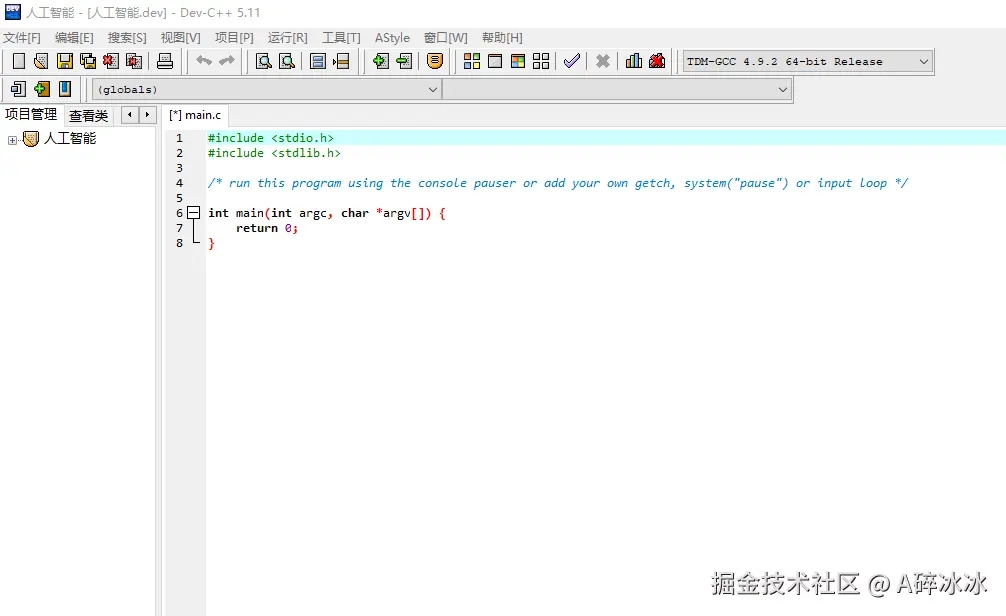
Task: Click the Insert green plus icon in second row
Action: coord(42,89)
